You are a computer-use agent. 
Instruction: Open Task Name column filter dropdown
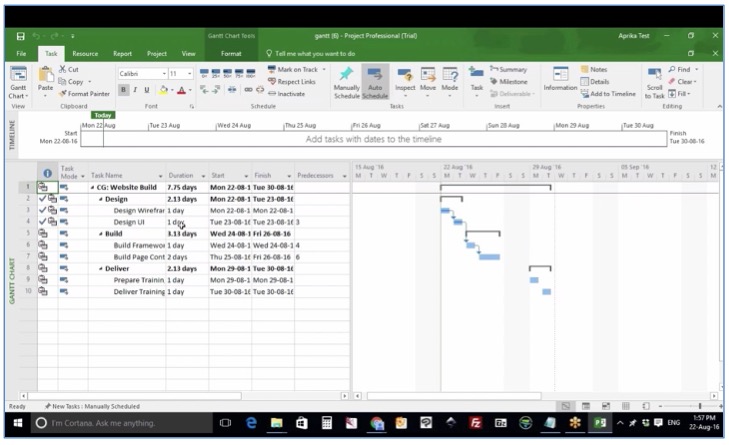(x=160, y=176)
